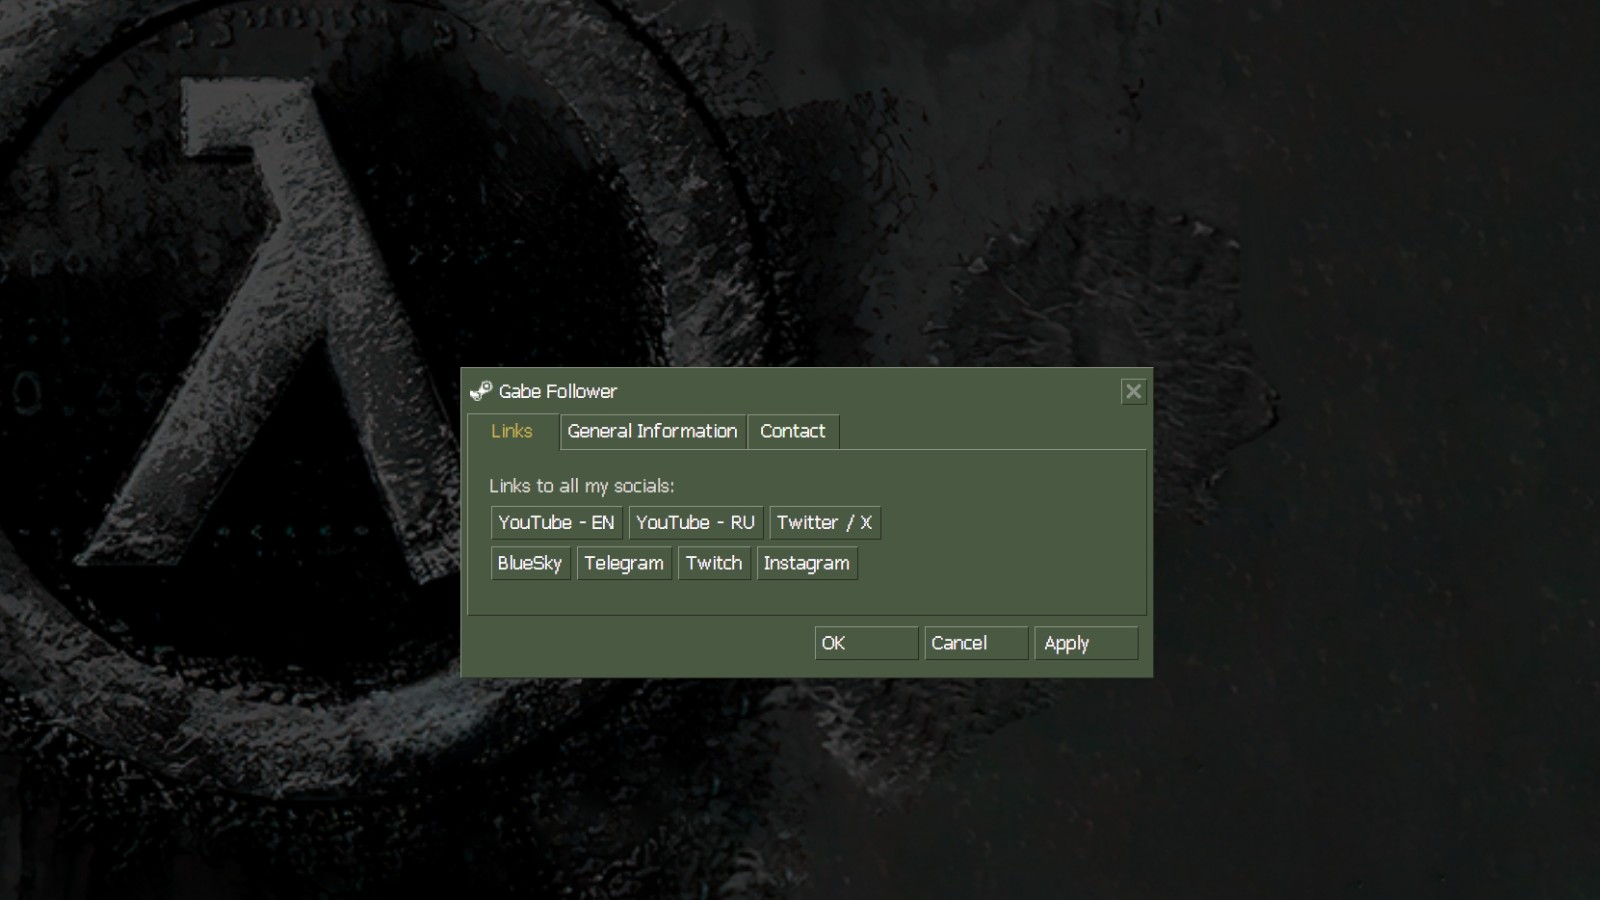
Task: Click empty title bar space left of close button
Action: 900,391
